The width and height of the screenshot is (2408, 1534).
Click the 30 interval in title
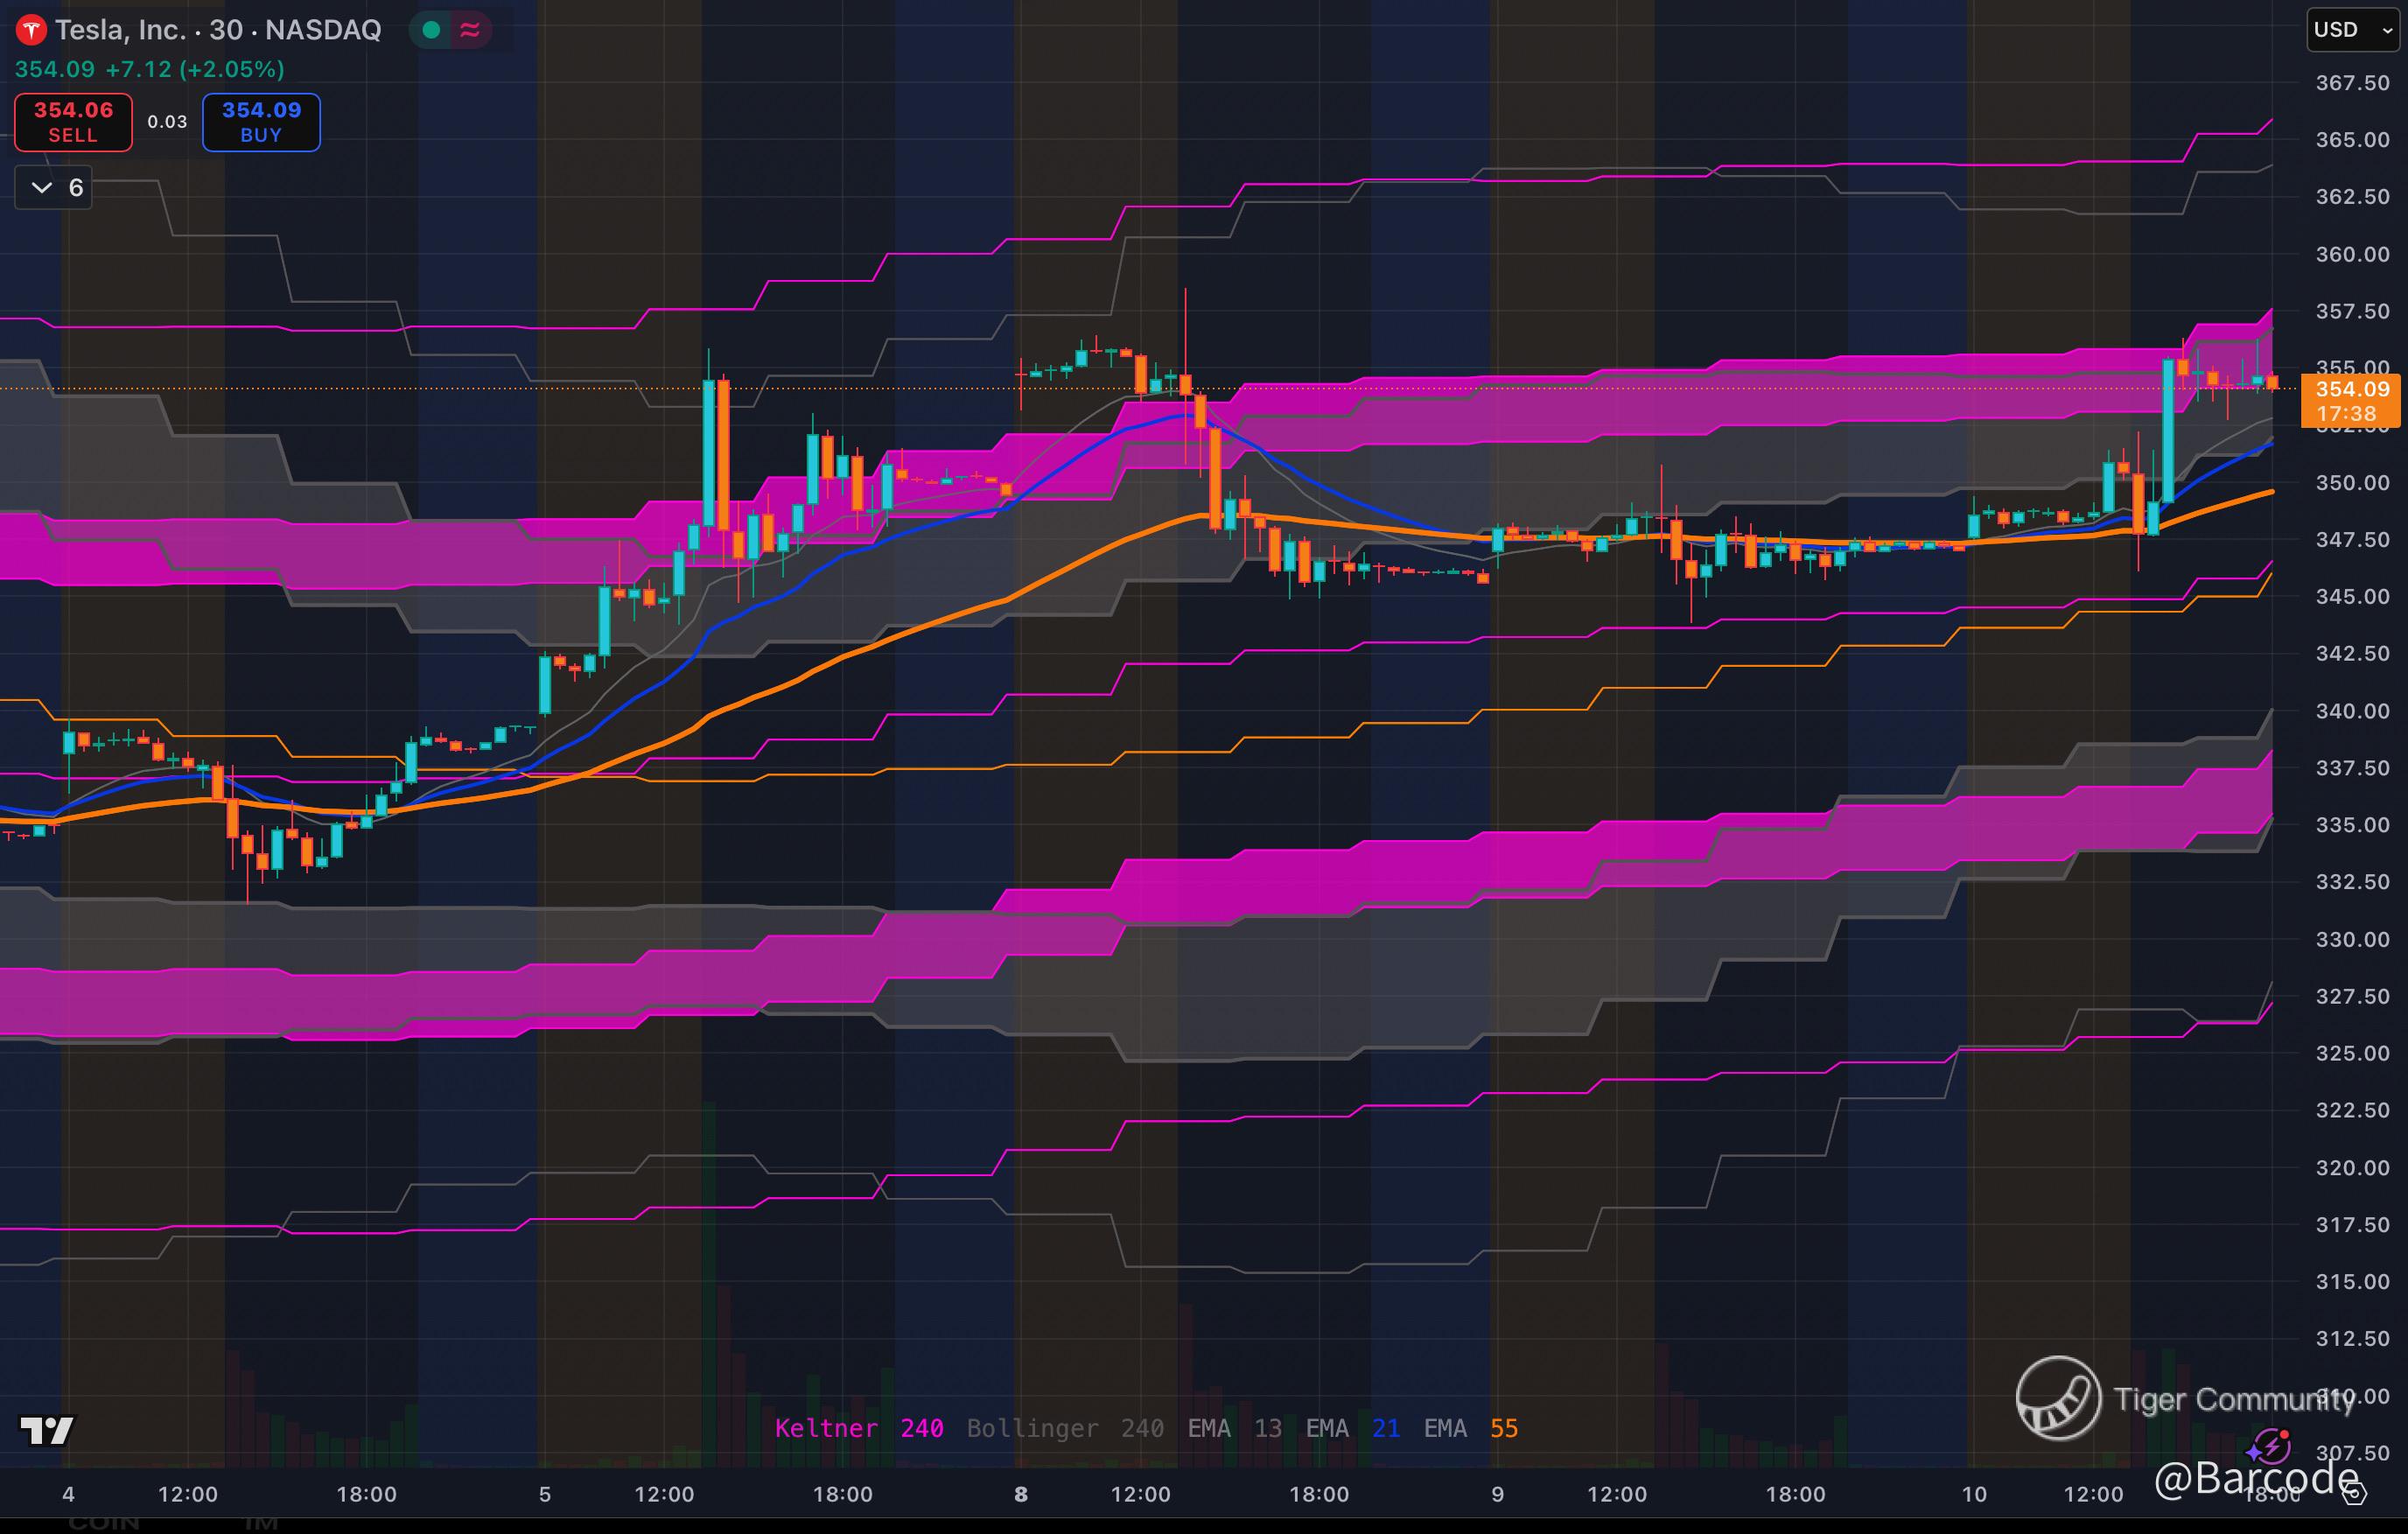(x=226, y=30)
